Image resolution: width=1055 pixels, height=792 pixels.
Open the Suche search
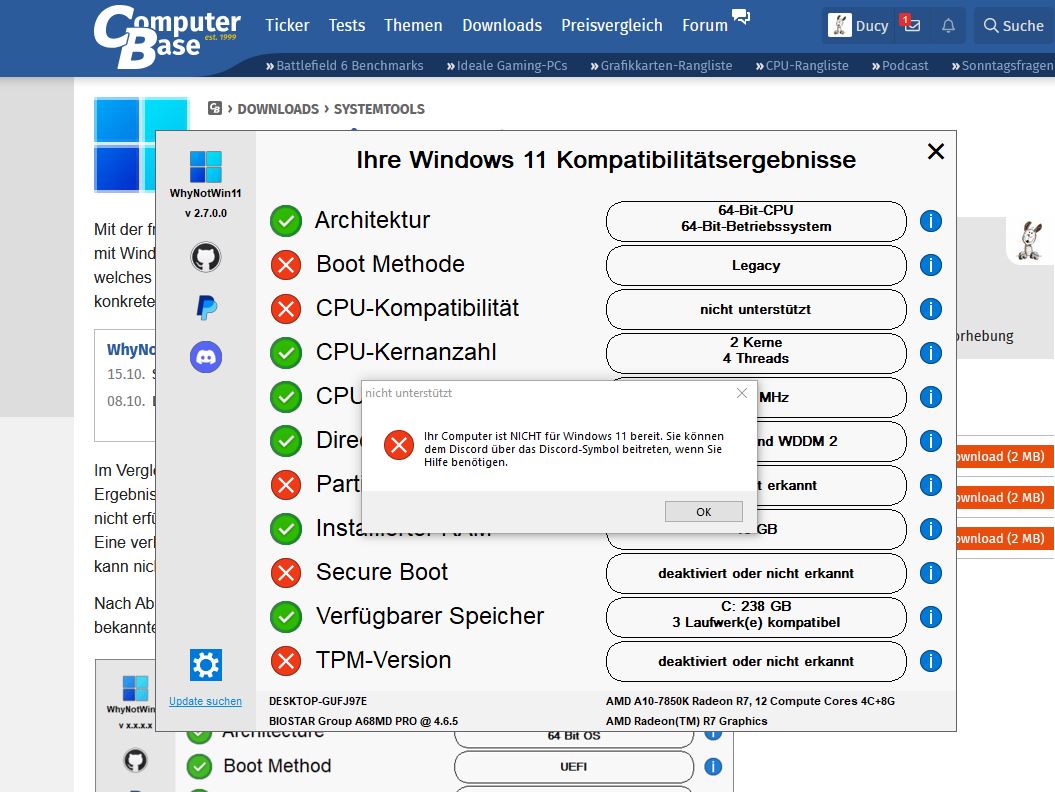pos(1013,26)
